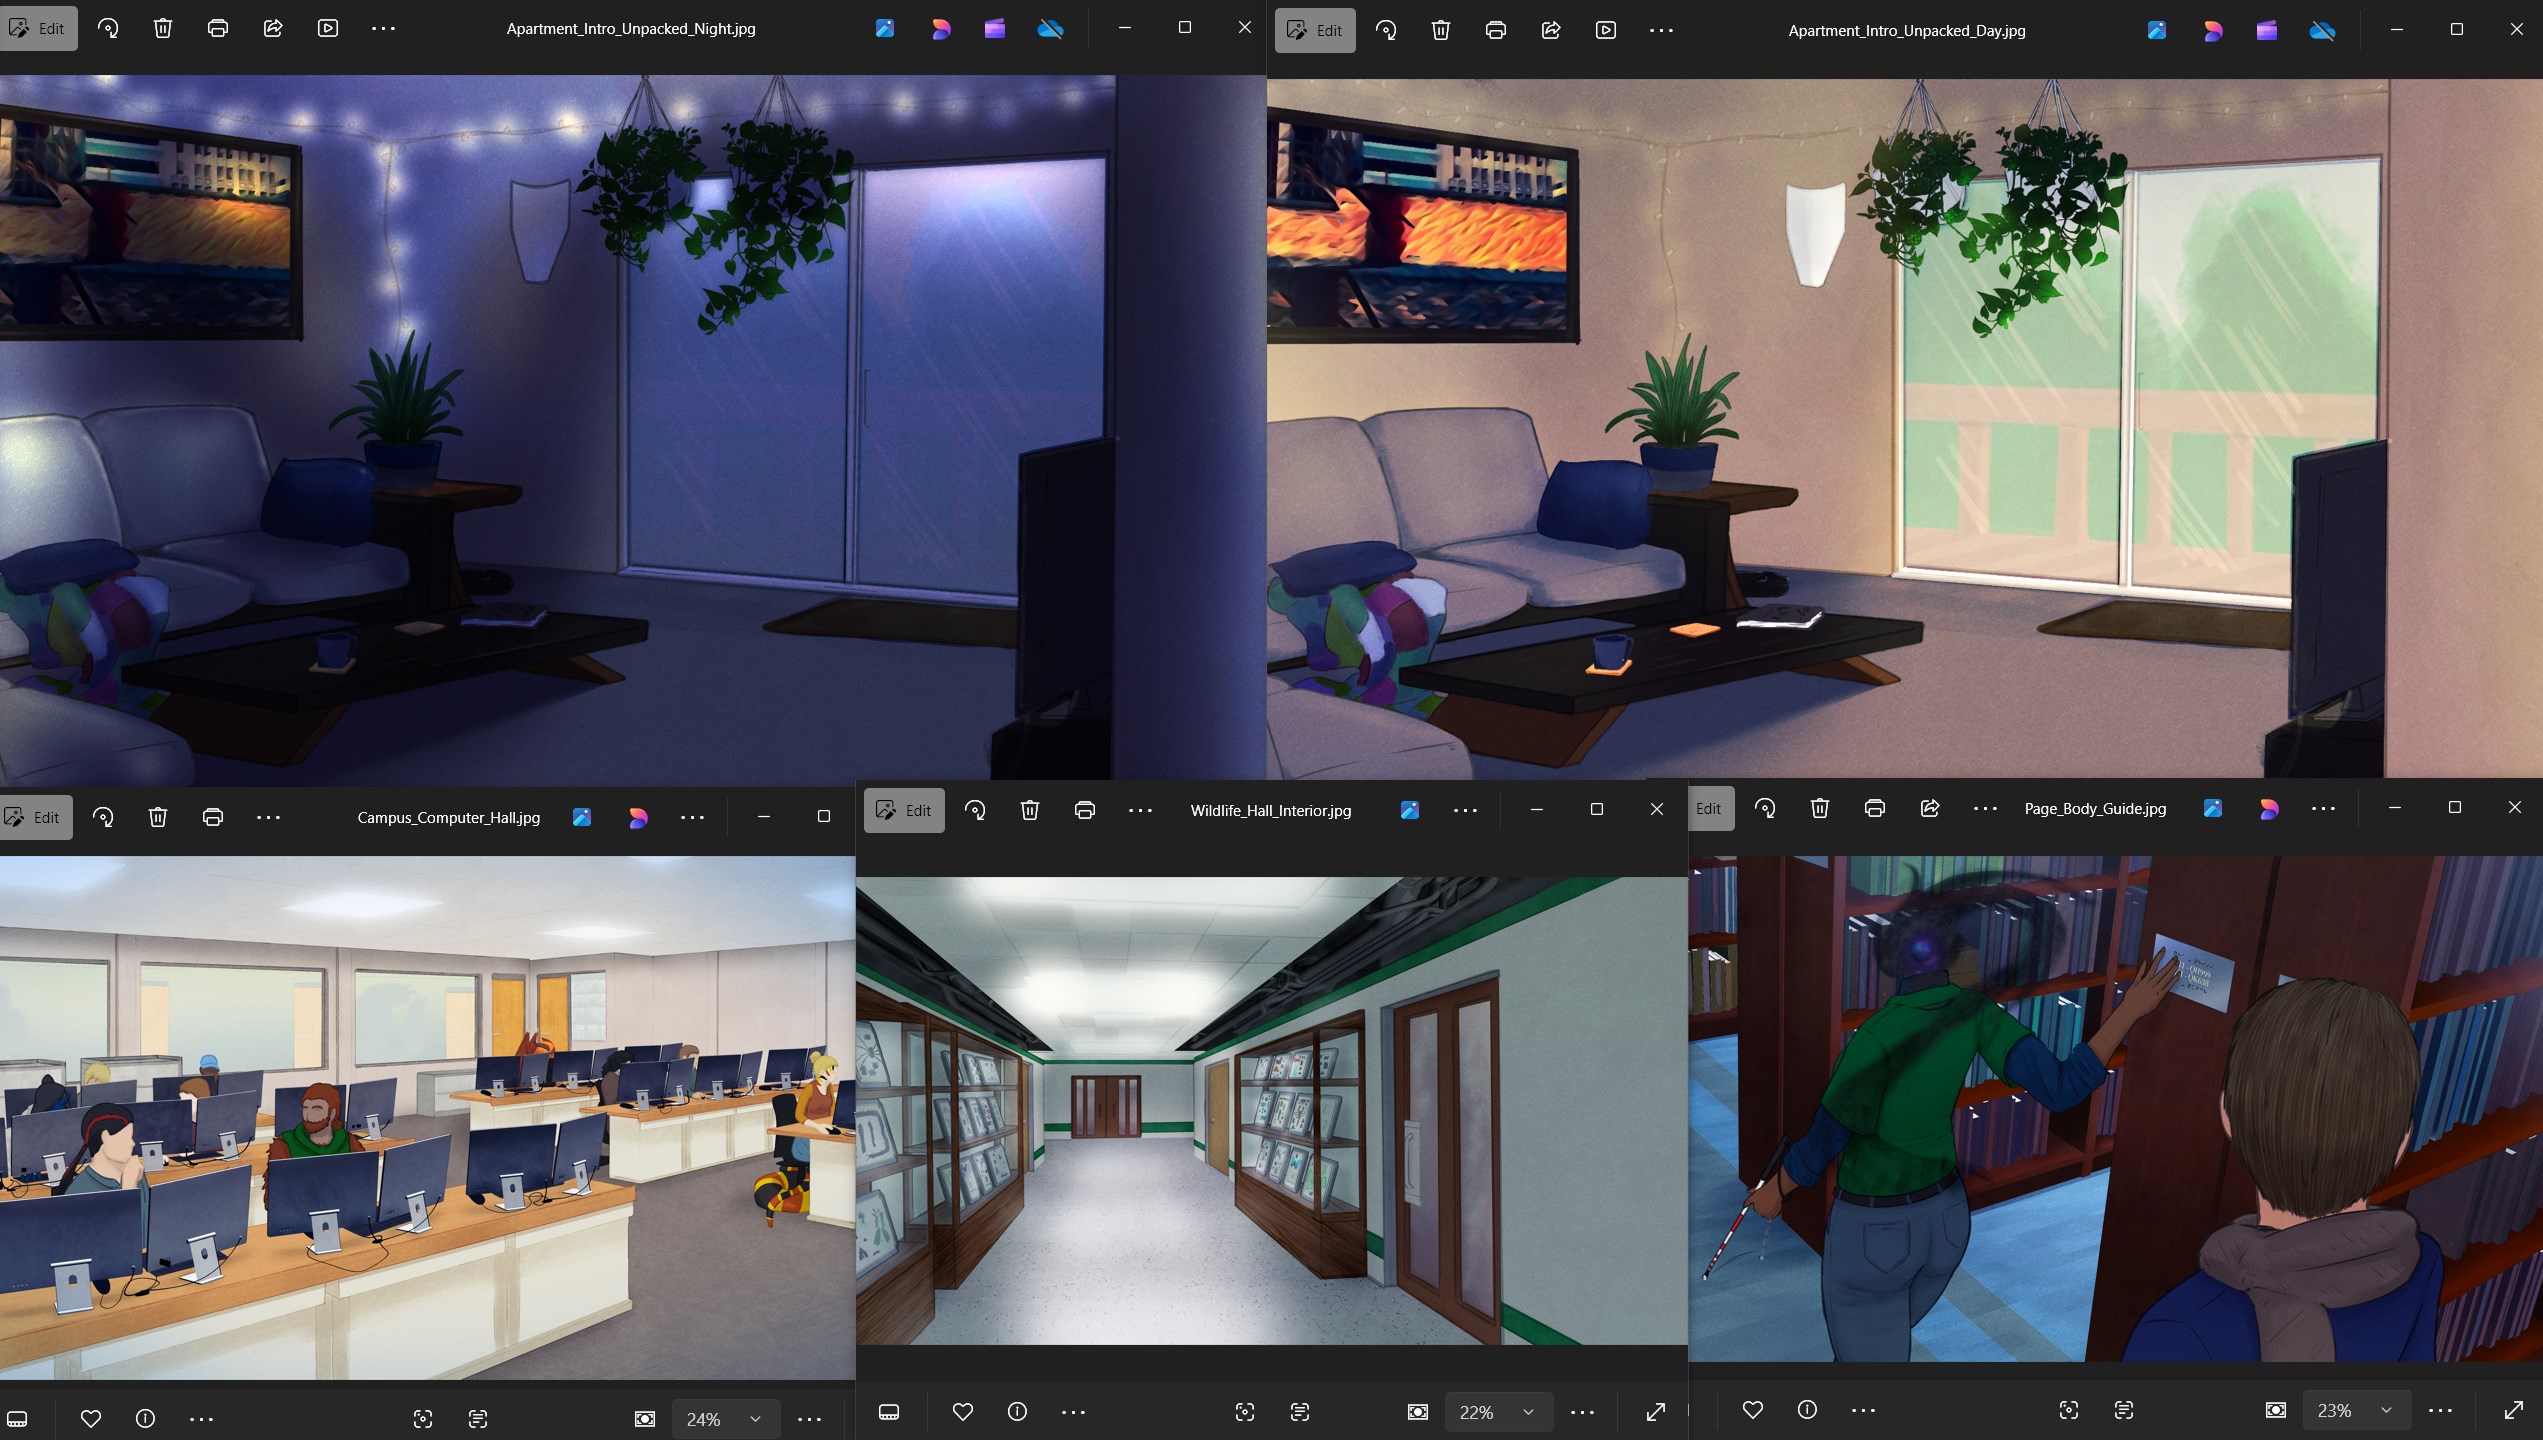The height and width of the screenshot is (1440, 2543).
Task: Click Edit in Campus_Computer_Hall window
Action: tap(35, 817)
